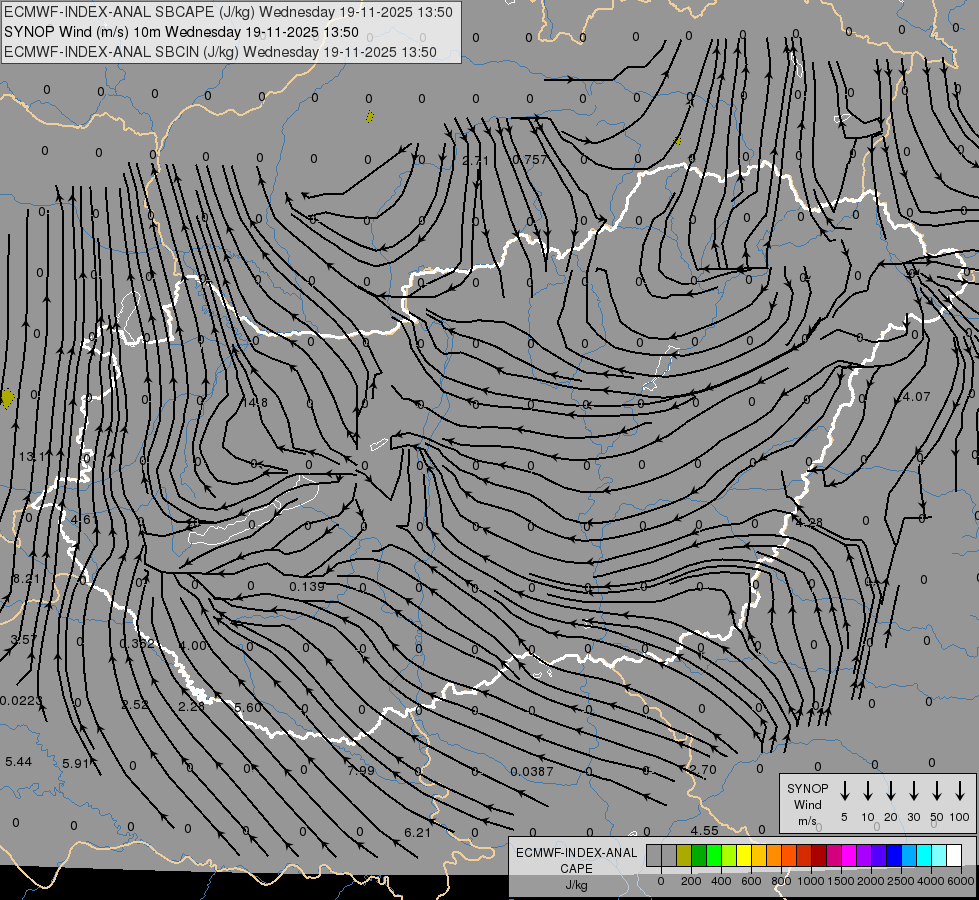The image size is (979, 900).
Task: Click the 600 tick label on the CAPE scale
Action: [x=751, y=881]
